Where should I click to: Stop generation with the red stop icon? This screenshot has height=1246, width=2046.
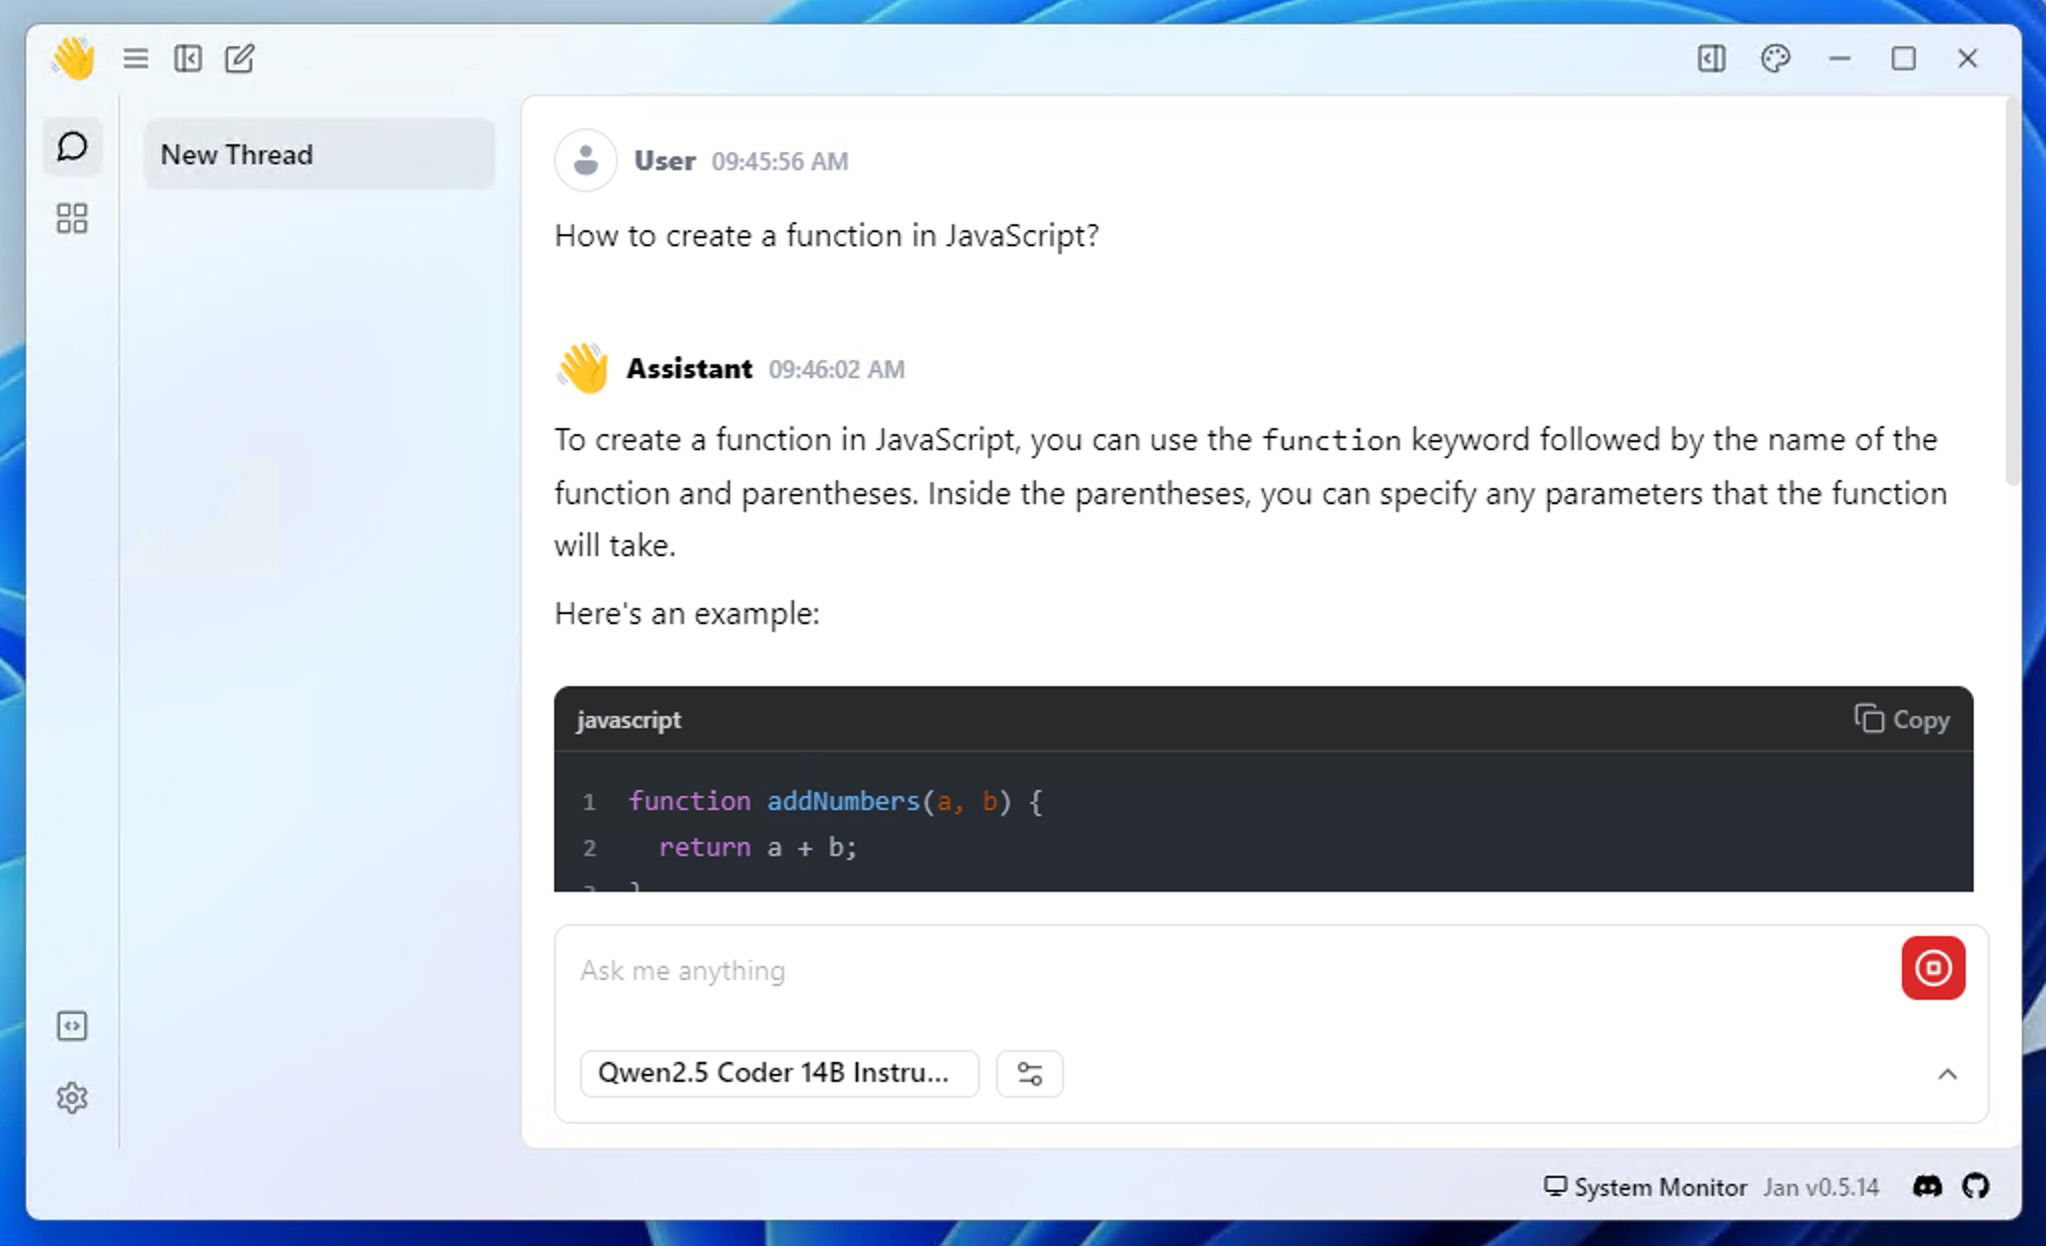(x=1932, y=968)
